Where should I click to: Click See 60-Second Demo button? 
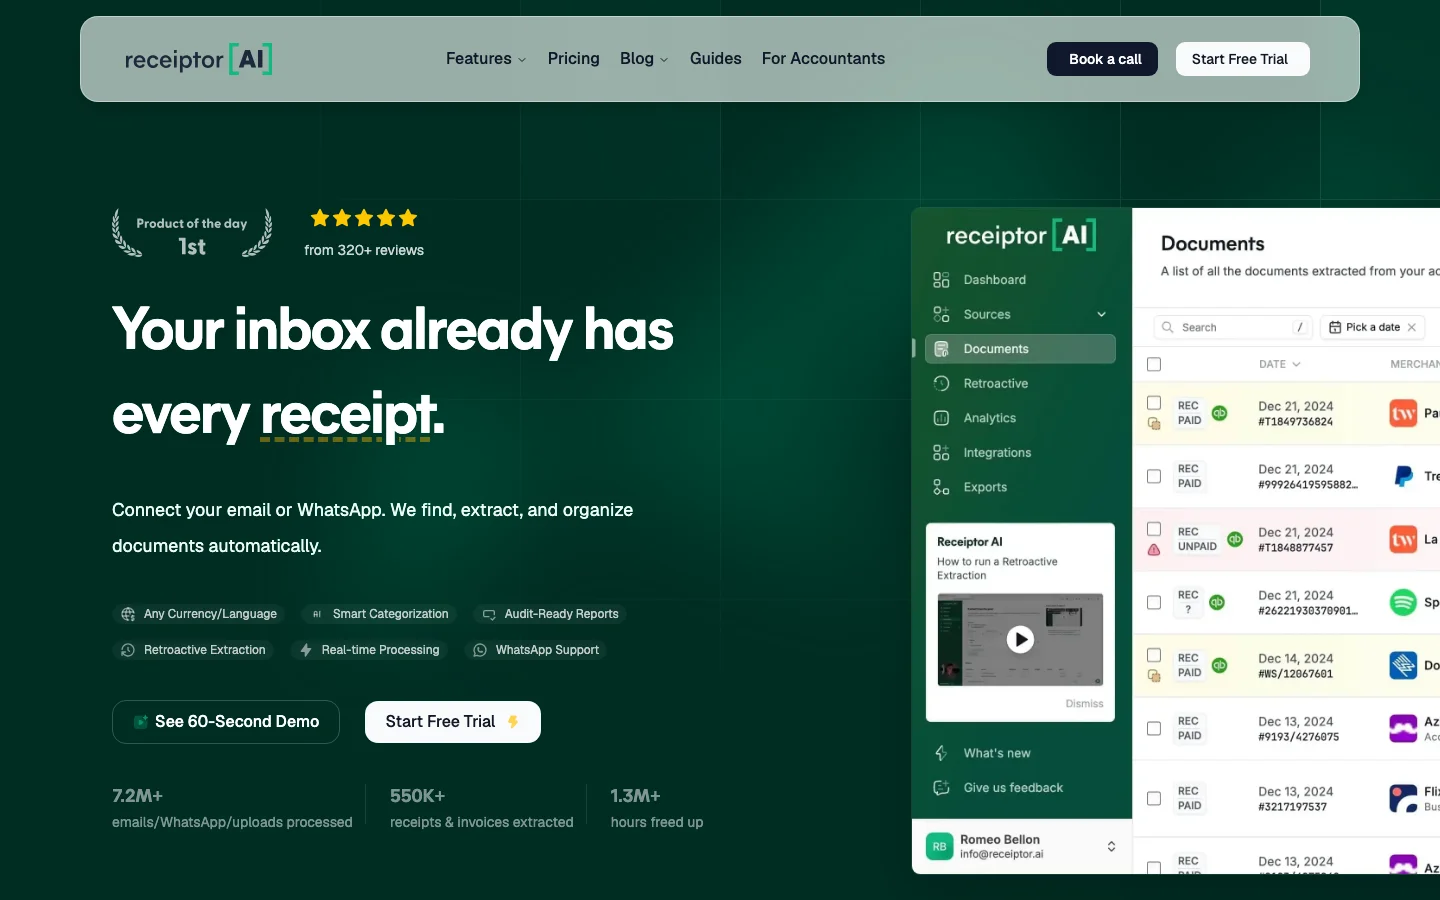coord(226,722)
